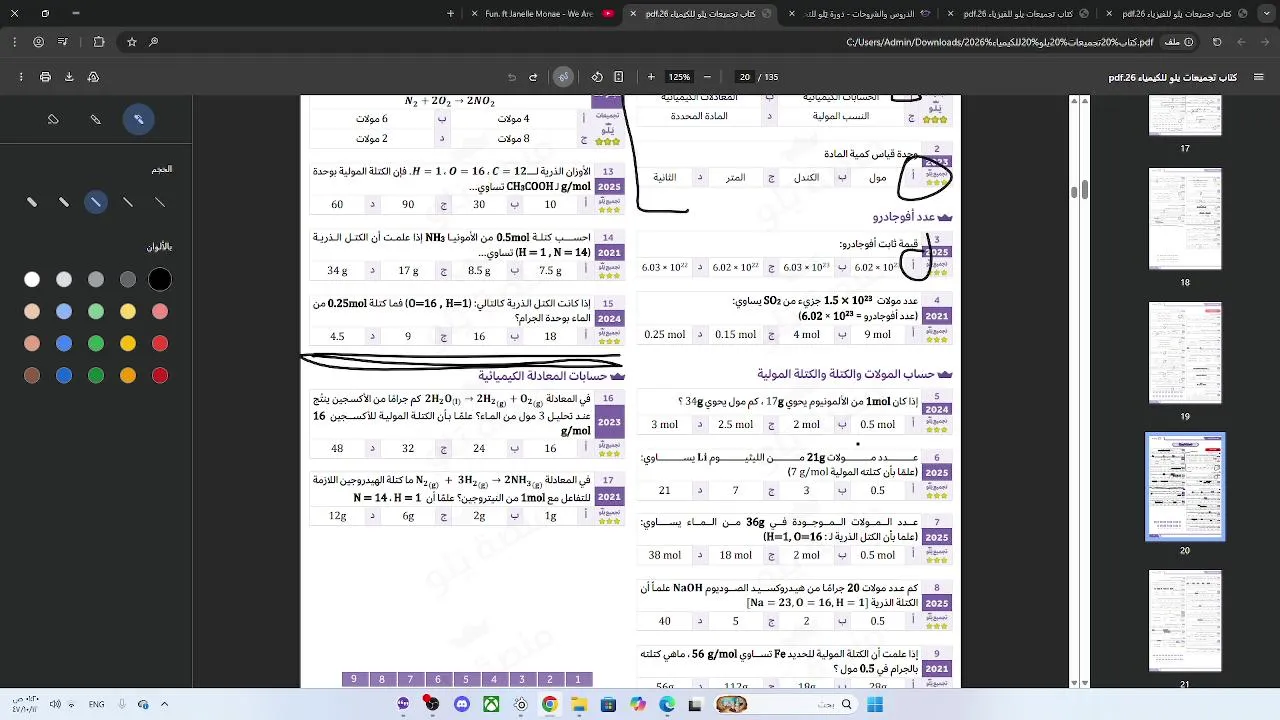Select the eraser tool
Viewport: 1280px width, 720px height.
53,120
